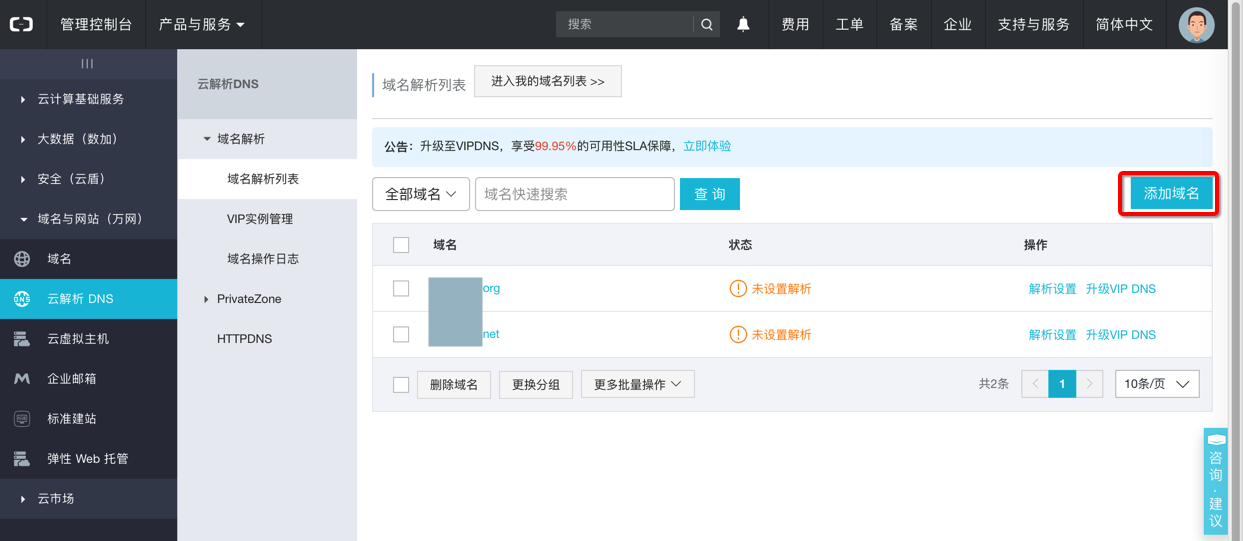The height and width of the screenshot is (541, 1243).
Task: Expand the 更多批量操作 dropdown
Action: [638, 384]
